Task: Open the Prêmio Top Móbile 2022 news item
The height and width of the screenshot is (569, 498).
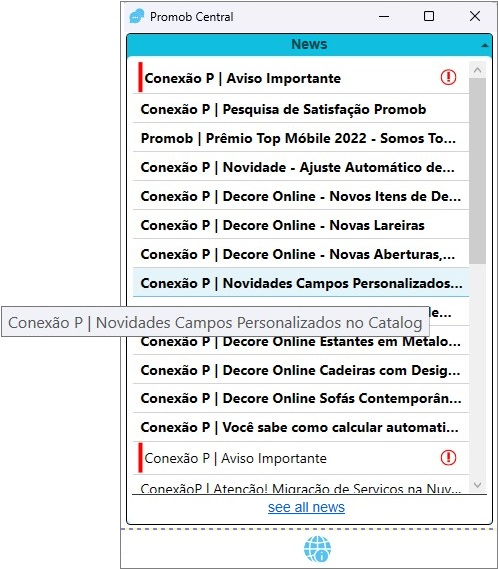Action: pos(301,138)
